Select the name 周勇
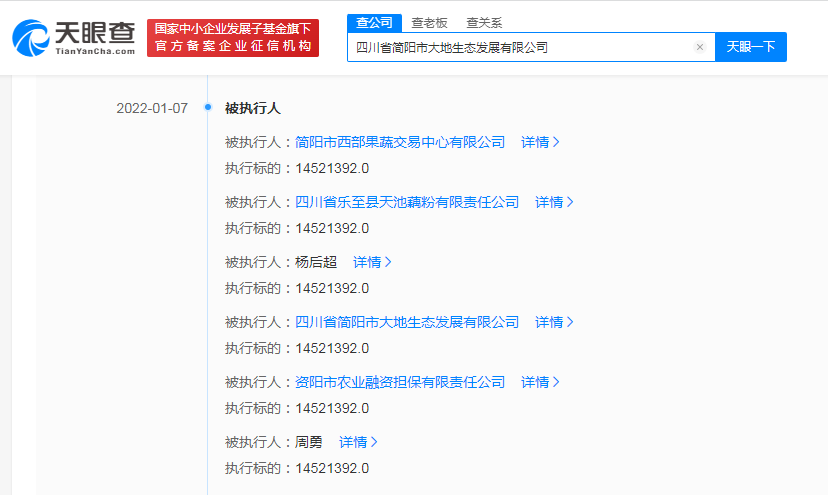The image size is (828, 495). (308, 442)
